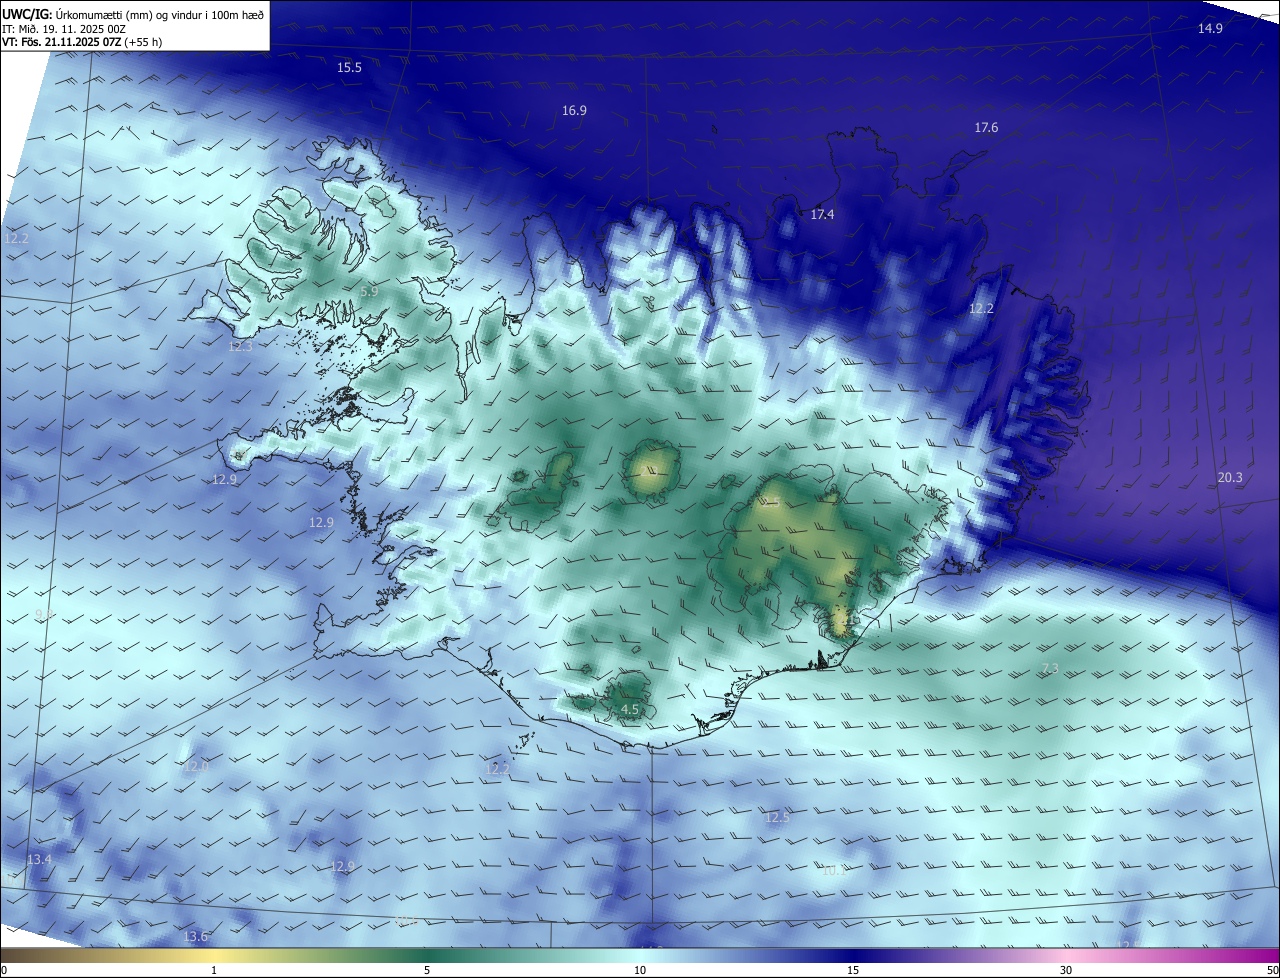Click the colorbar tick label 15
Viewport: 1280px width, 978px height.
(x=853, y=970)
